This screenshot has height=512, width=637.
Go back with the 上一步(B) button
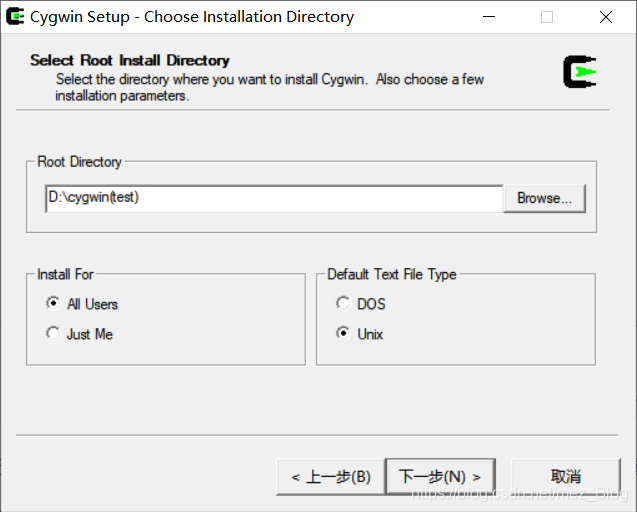point(331,477)
